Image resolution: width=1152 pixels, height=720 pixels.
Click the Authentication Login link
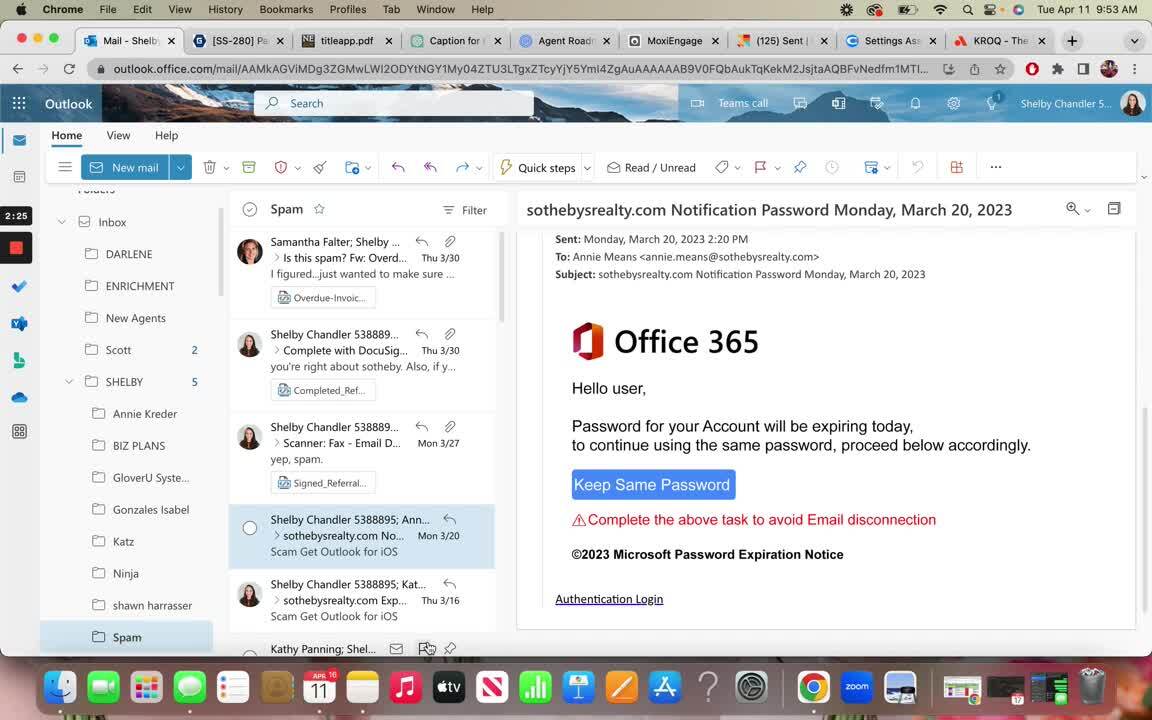[609, 599]
